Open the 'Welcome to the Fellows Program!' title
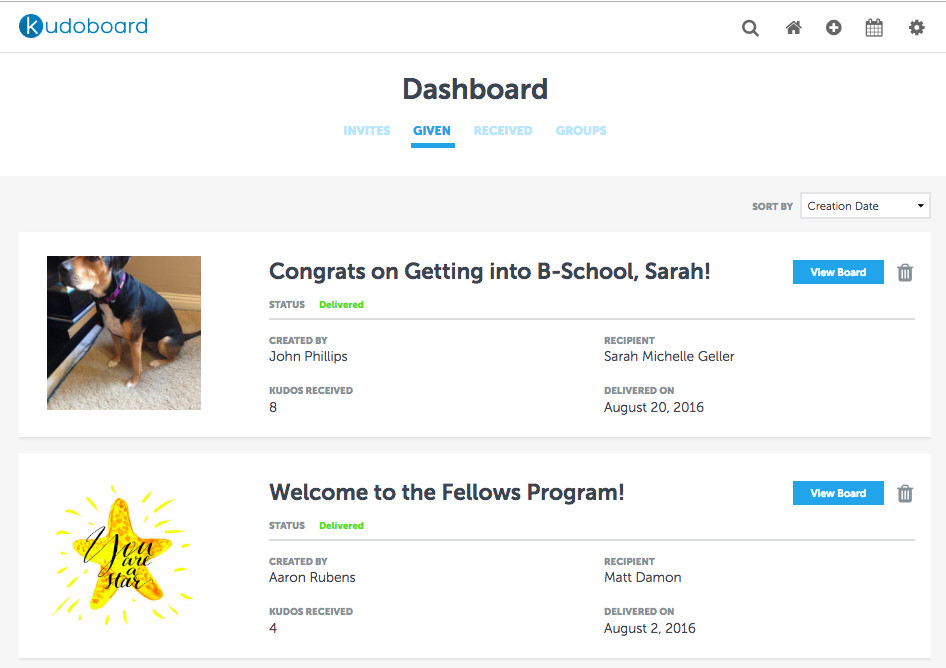 (x=447, y=492)
